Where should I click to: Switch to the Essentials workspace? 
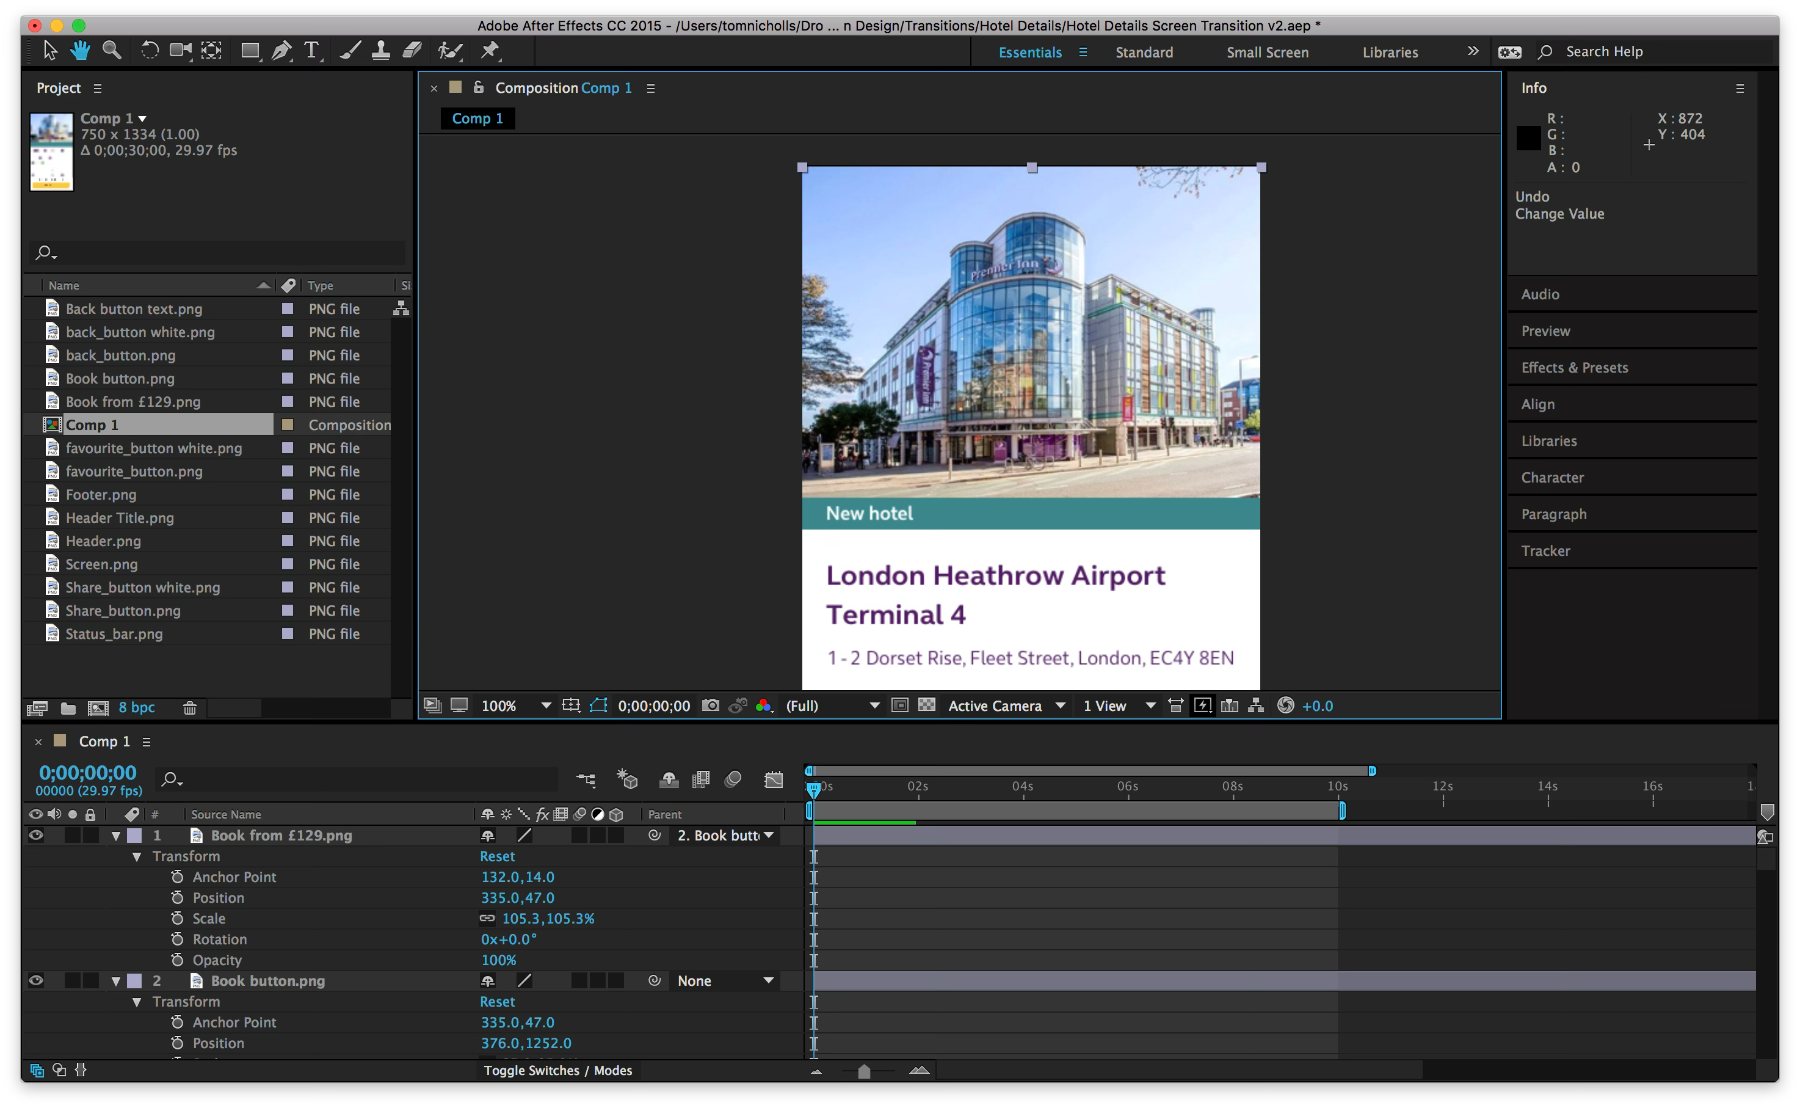tap(1030, 52)
